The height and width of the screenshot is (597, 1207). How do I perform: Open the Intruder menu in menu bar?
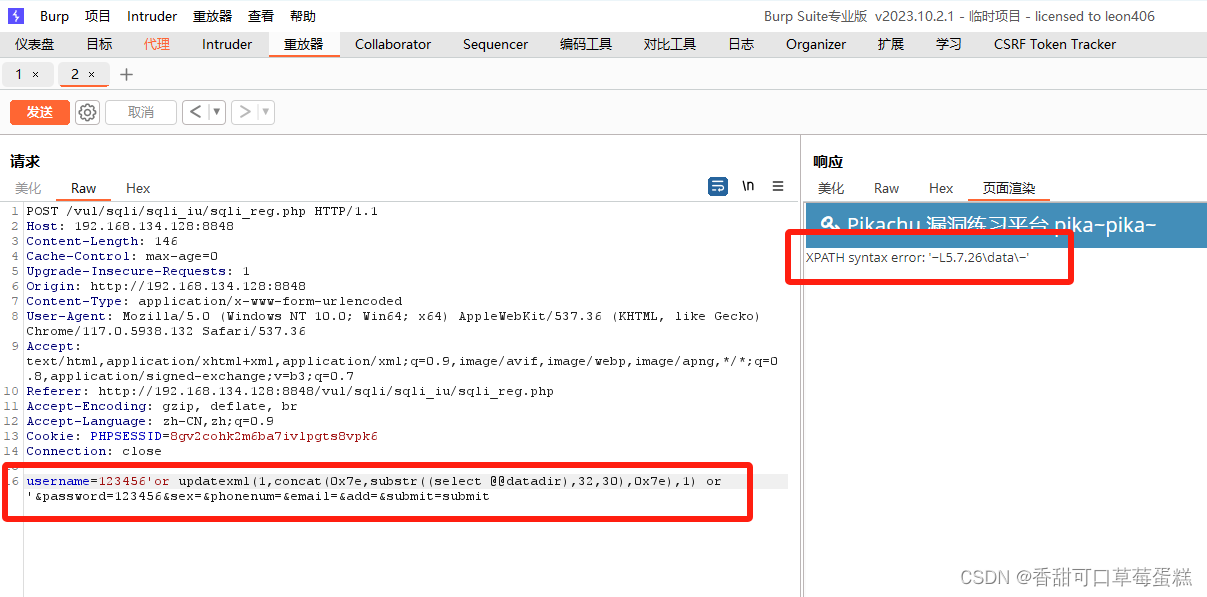(x=152, y=16)
